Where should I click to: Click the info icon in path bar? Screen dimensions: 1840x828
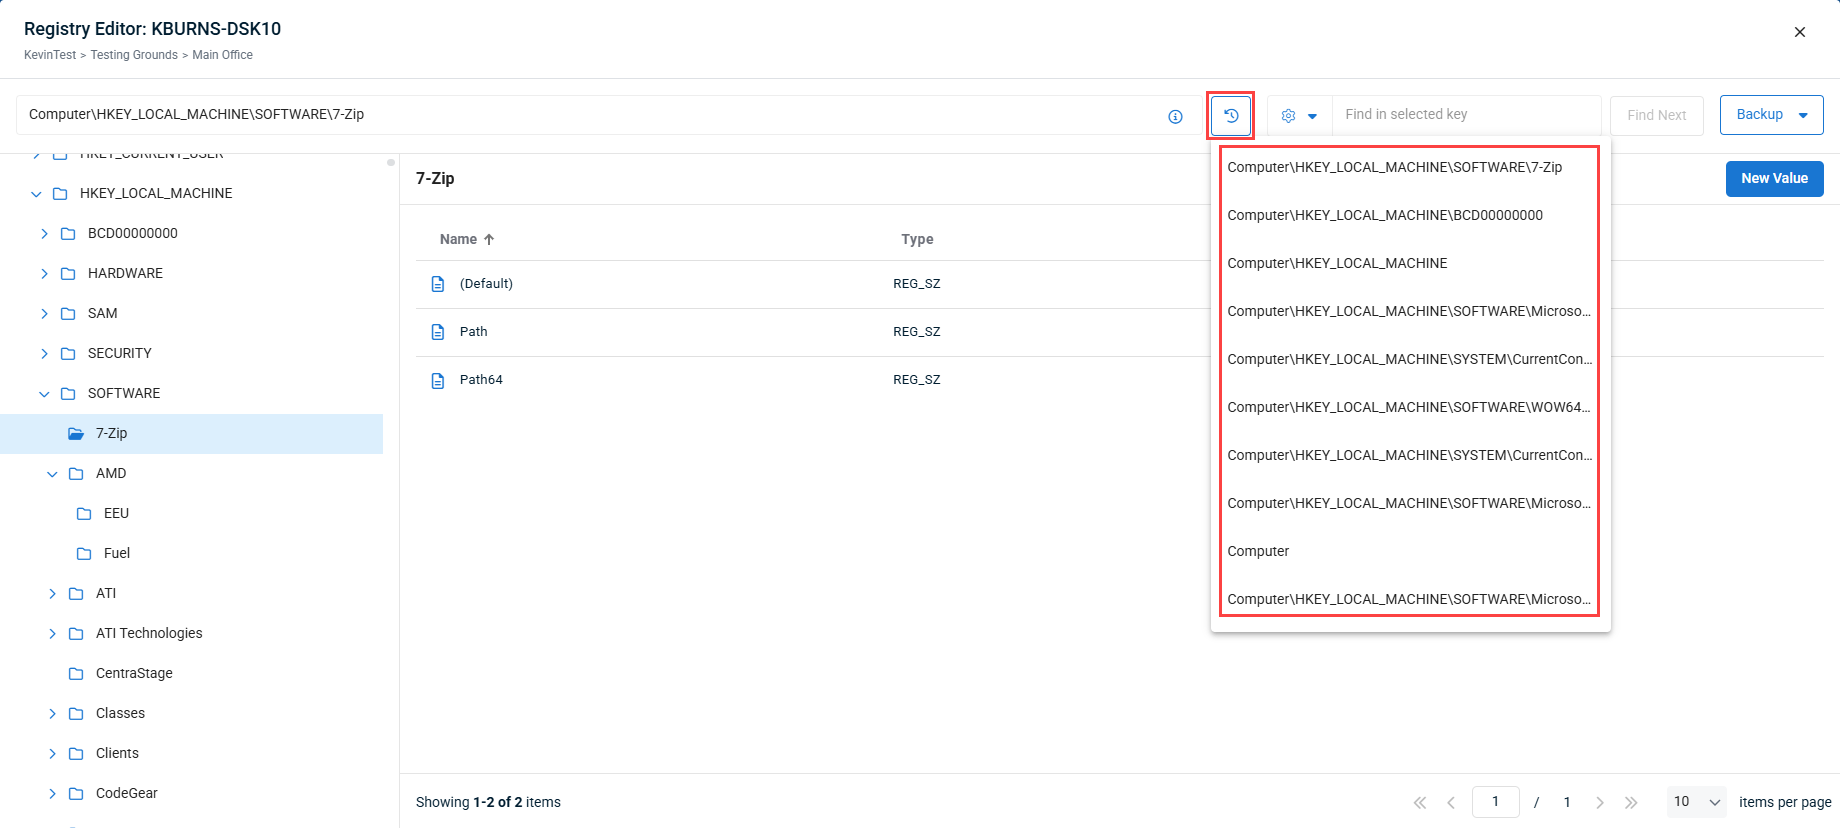coord(1175,117)
